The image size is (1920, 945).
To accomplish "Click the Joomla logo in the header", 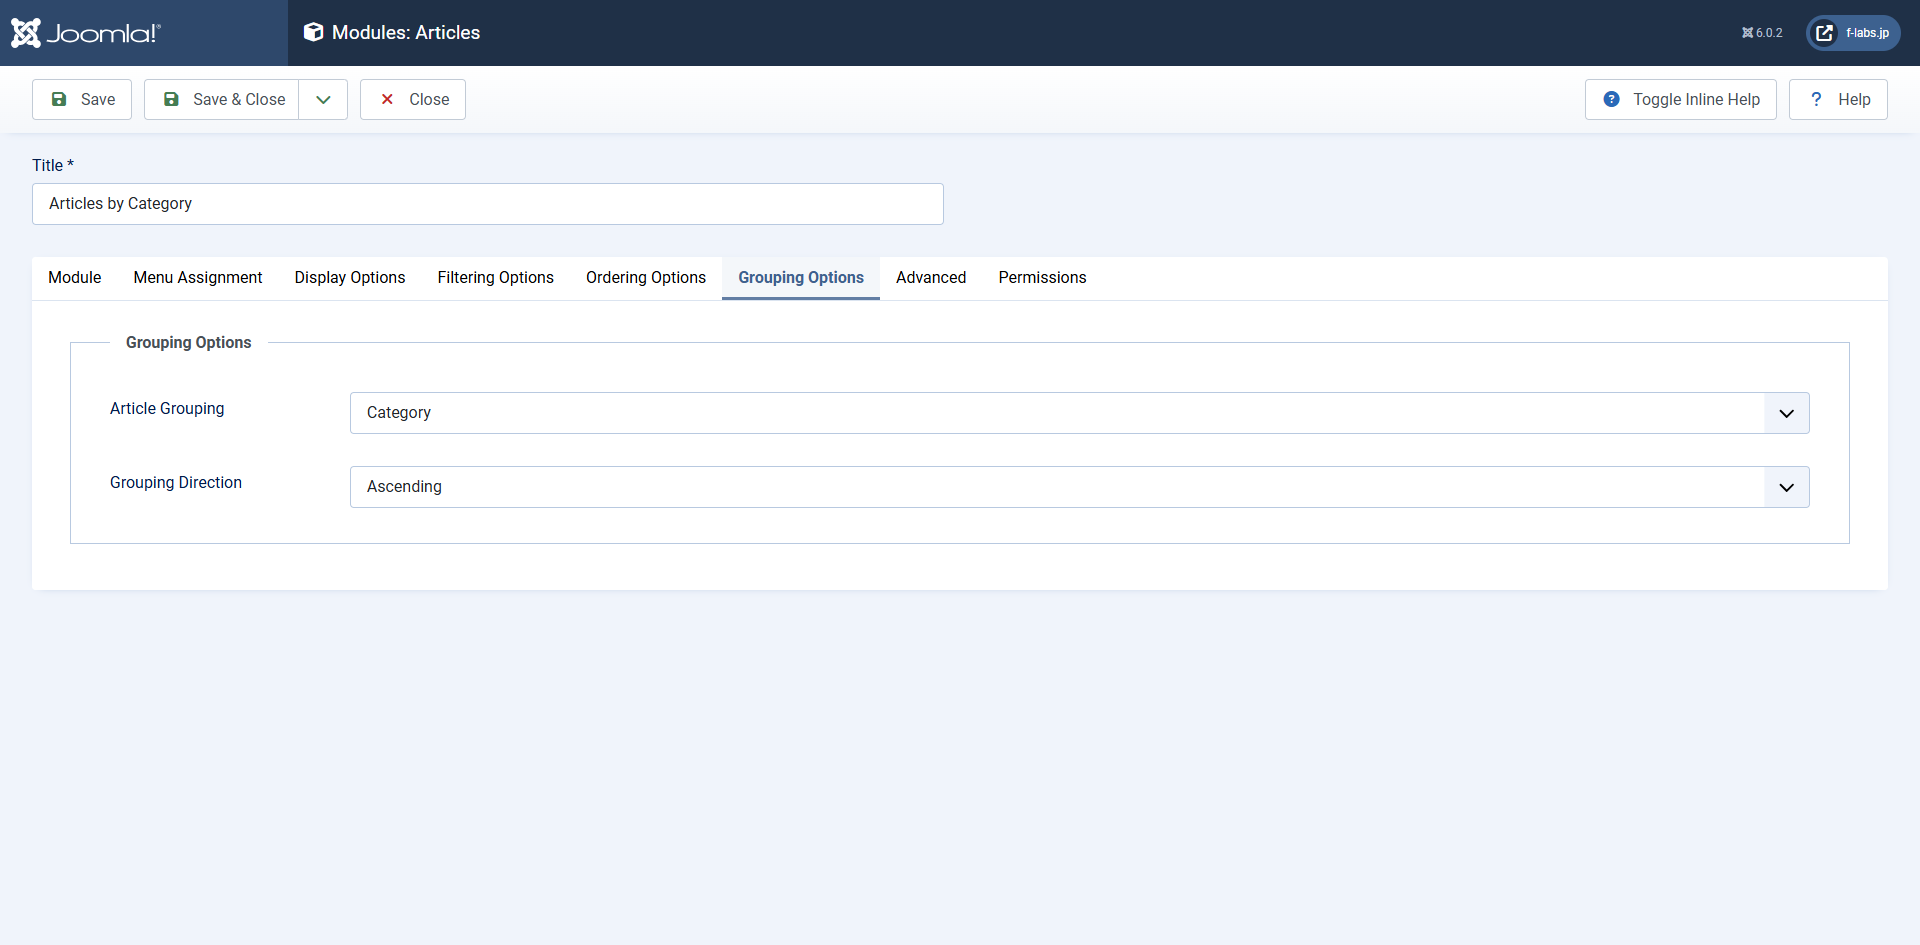I will point(85,32).
